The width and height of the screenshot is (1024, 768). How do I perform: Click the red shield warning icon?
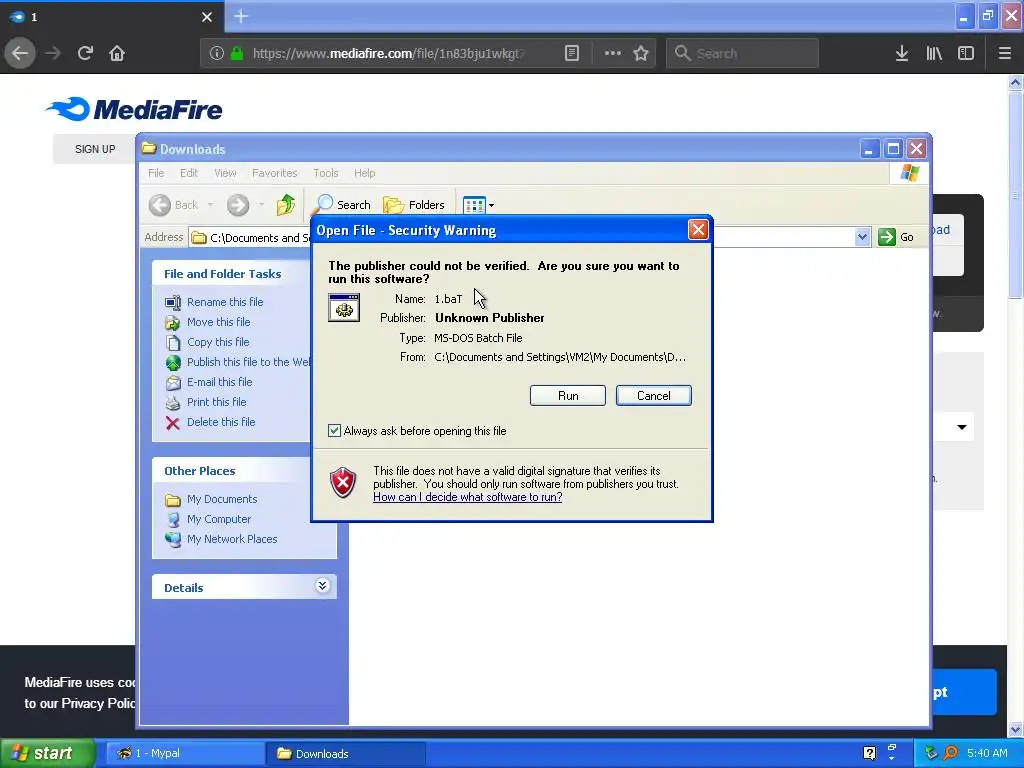point(343,482)
